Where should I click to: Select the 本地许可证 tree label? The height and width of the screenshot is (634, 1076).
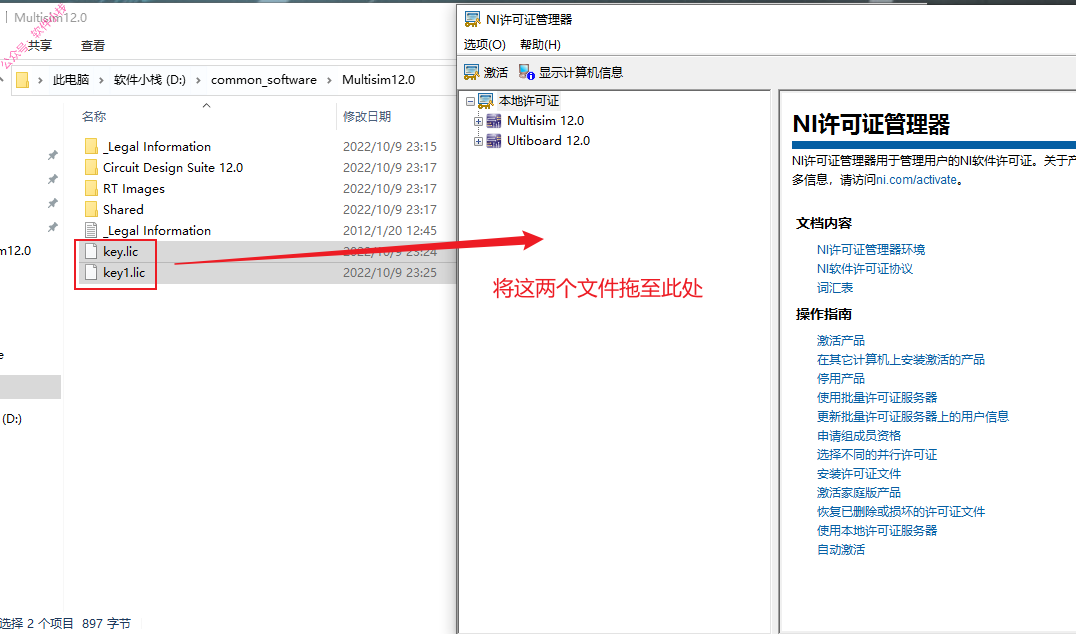[528, 101]
